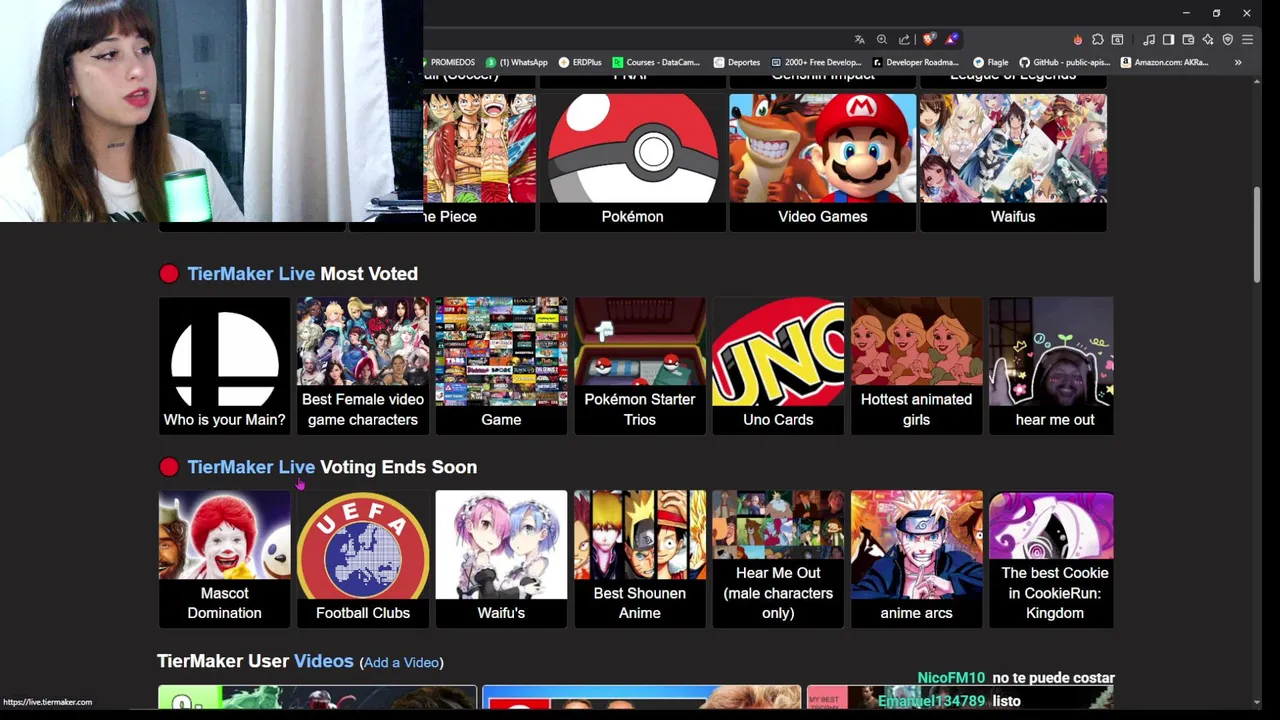Viewport: 1280px width, 720px height.
Task: Open the zoom magnifier icon in address bar
Action: pos(882,40)
